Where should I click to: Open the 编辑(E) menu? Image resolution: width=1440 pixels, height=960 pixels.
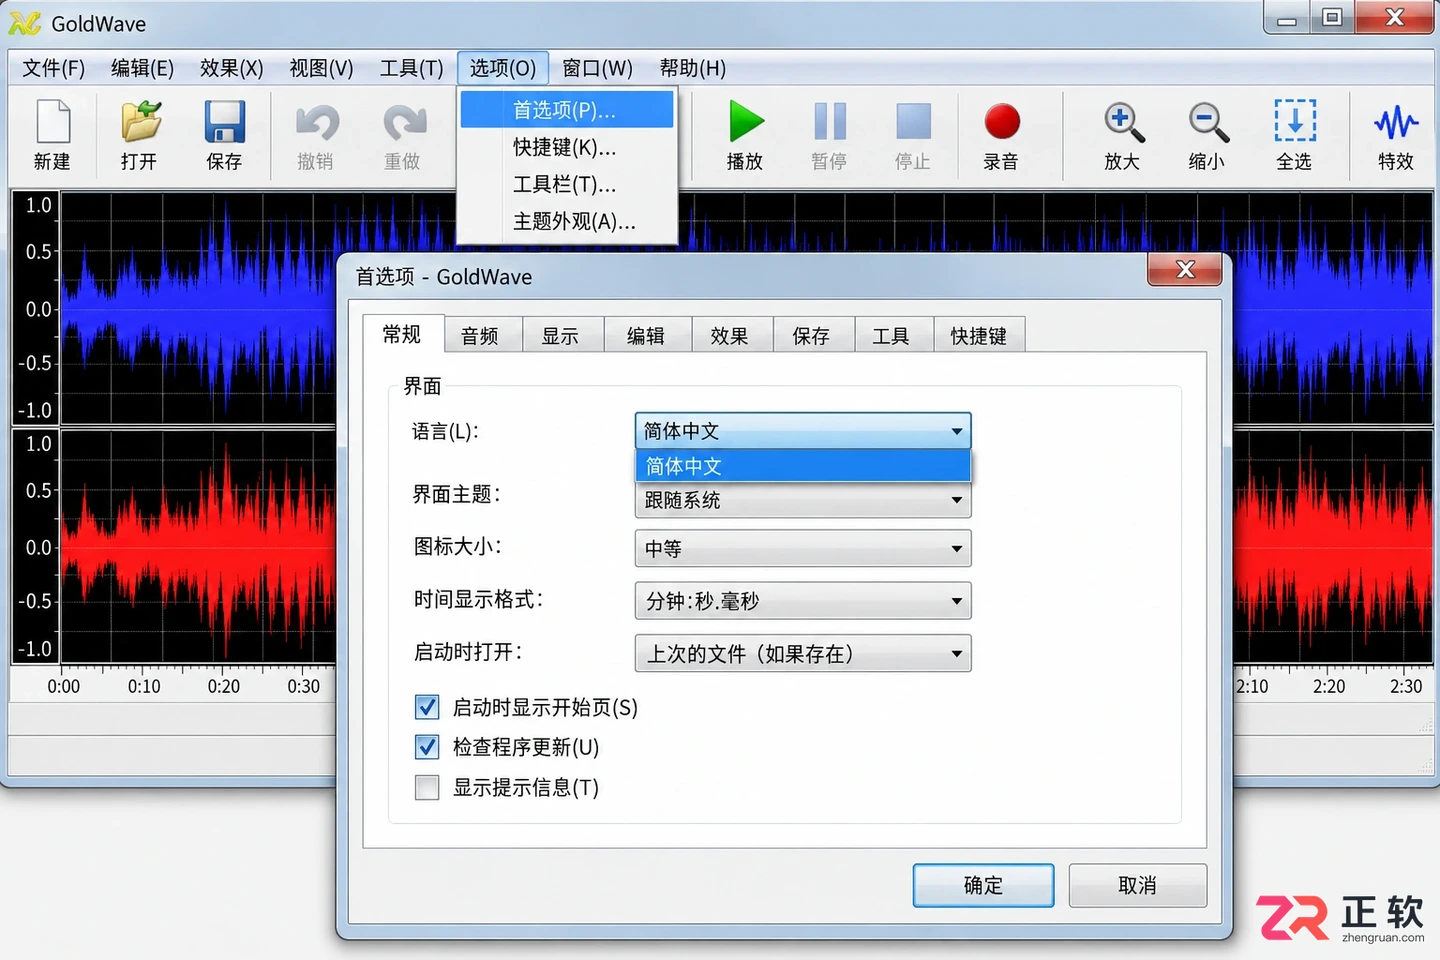coord(142,68)
